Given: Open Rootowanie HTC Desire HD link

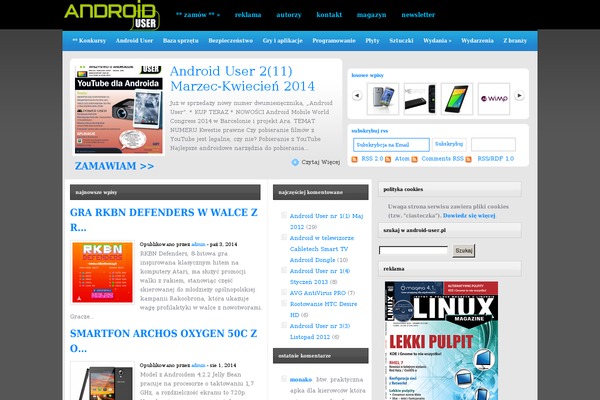Looking at the screenshot, I should pyautogui.click(x=323, y=309).
